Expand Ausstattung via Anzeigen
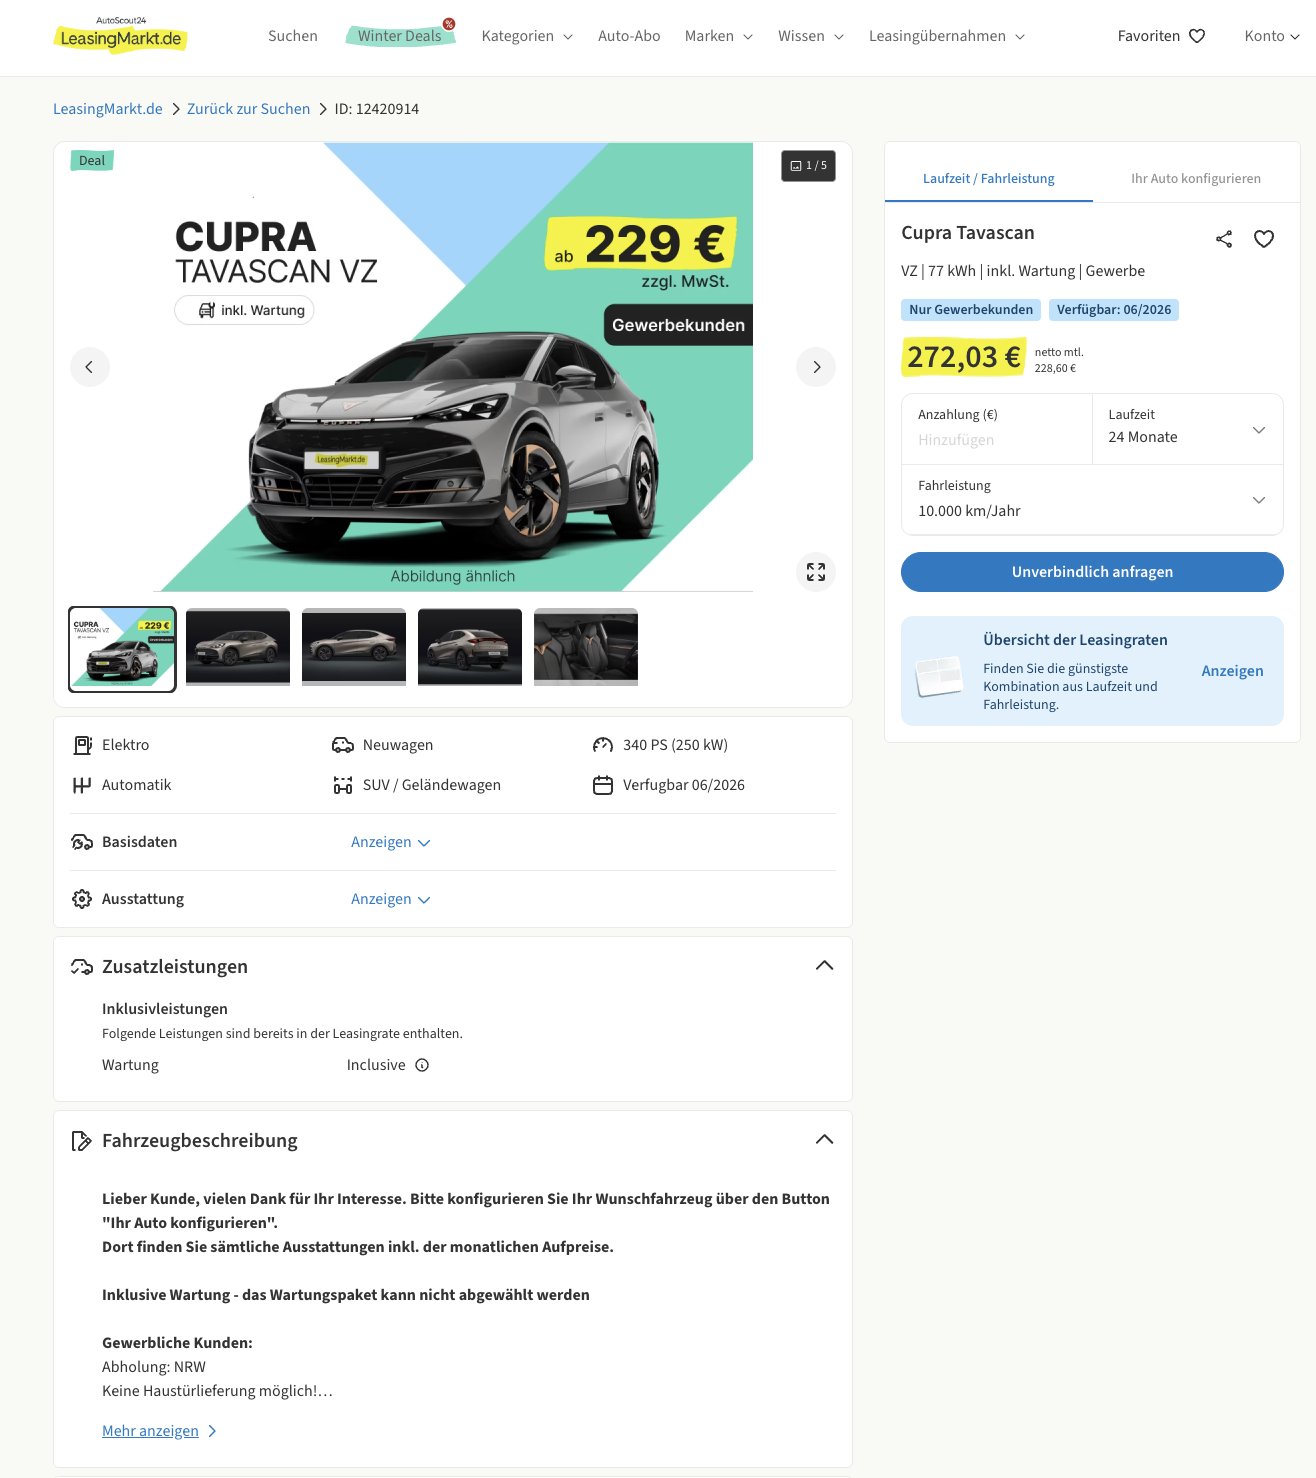 [391, 899]
